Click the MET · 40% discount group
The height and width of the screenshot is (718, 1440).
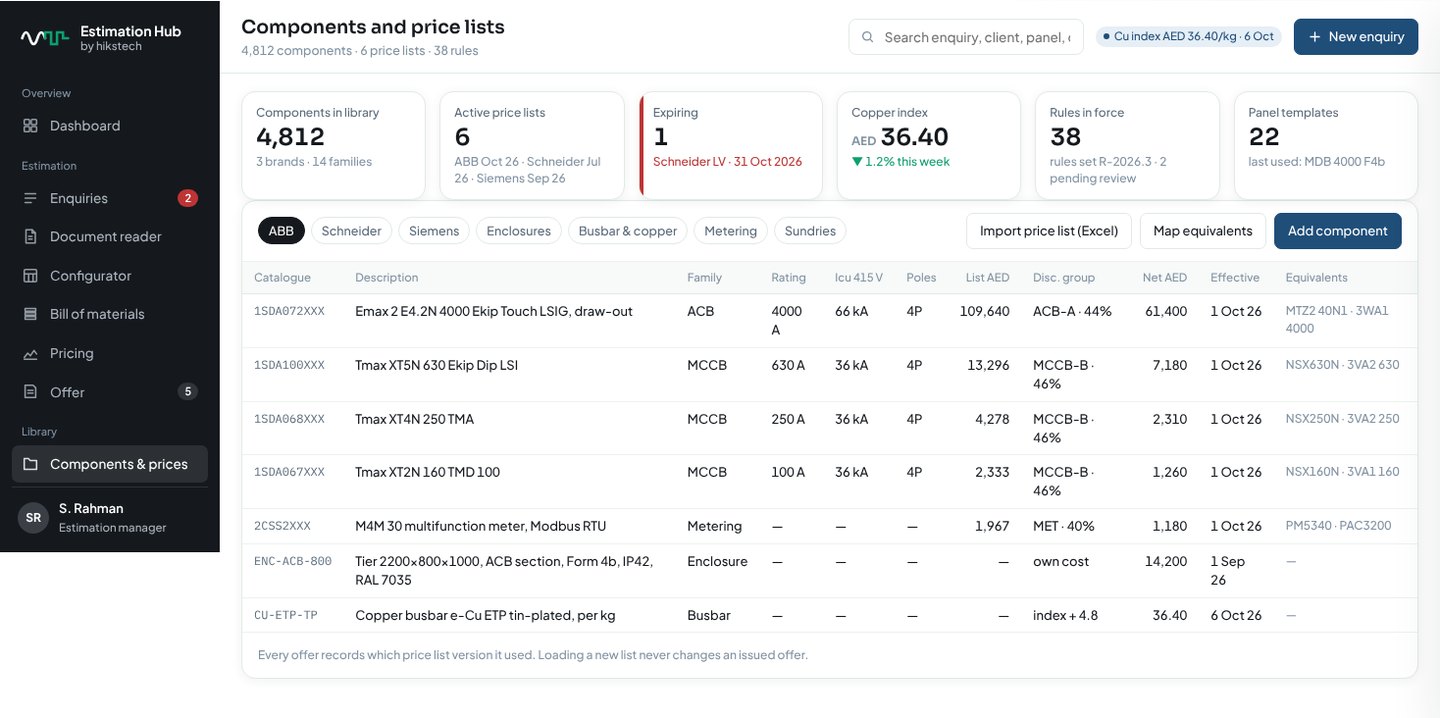(1064, 526)
